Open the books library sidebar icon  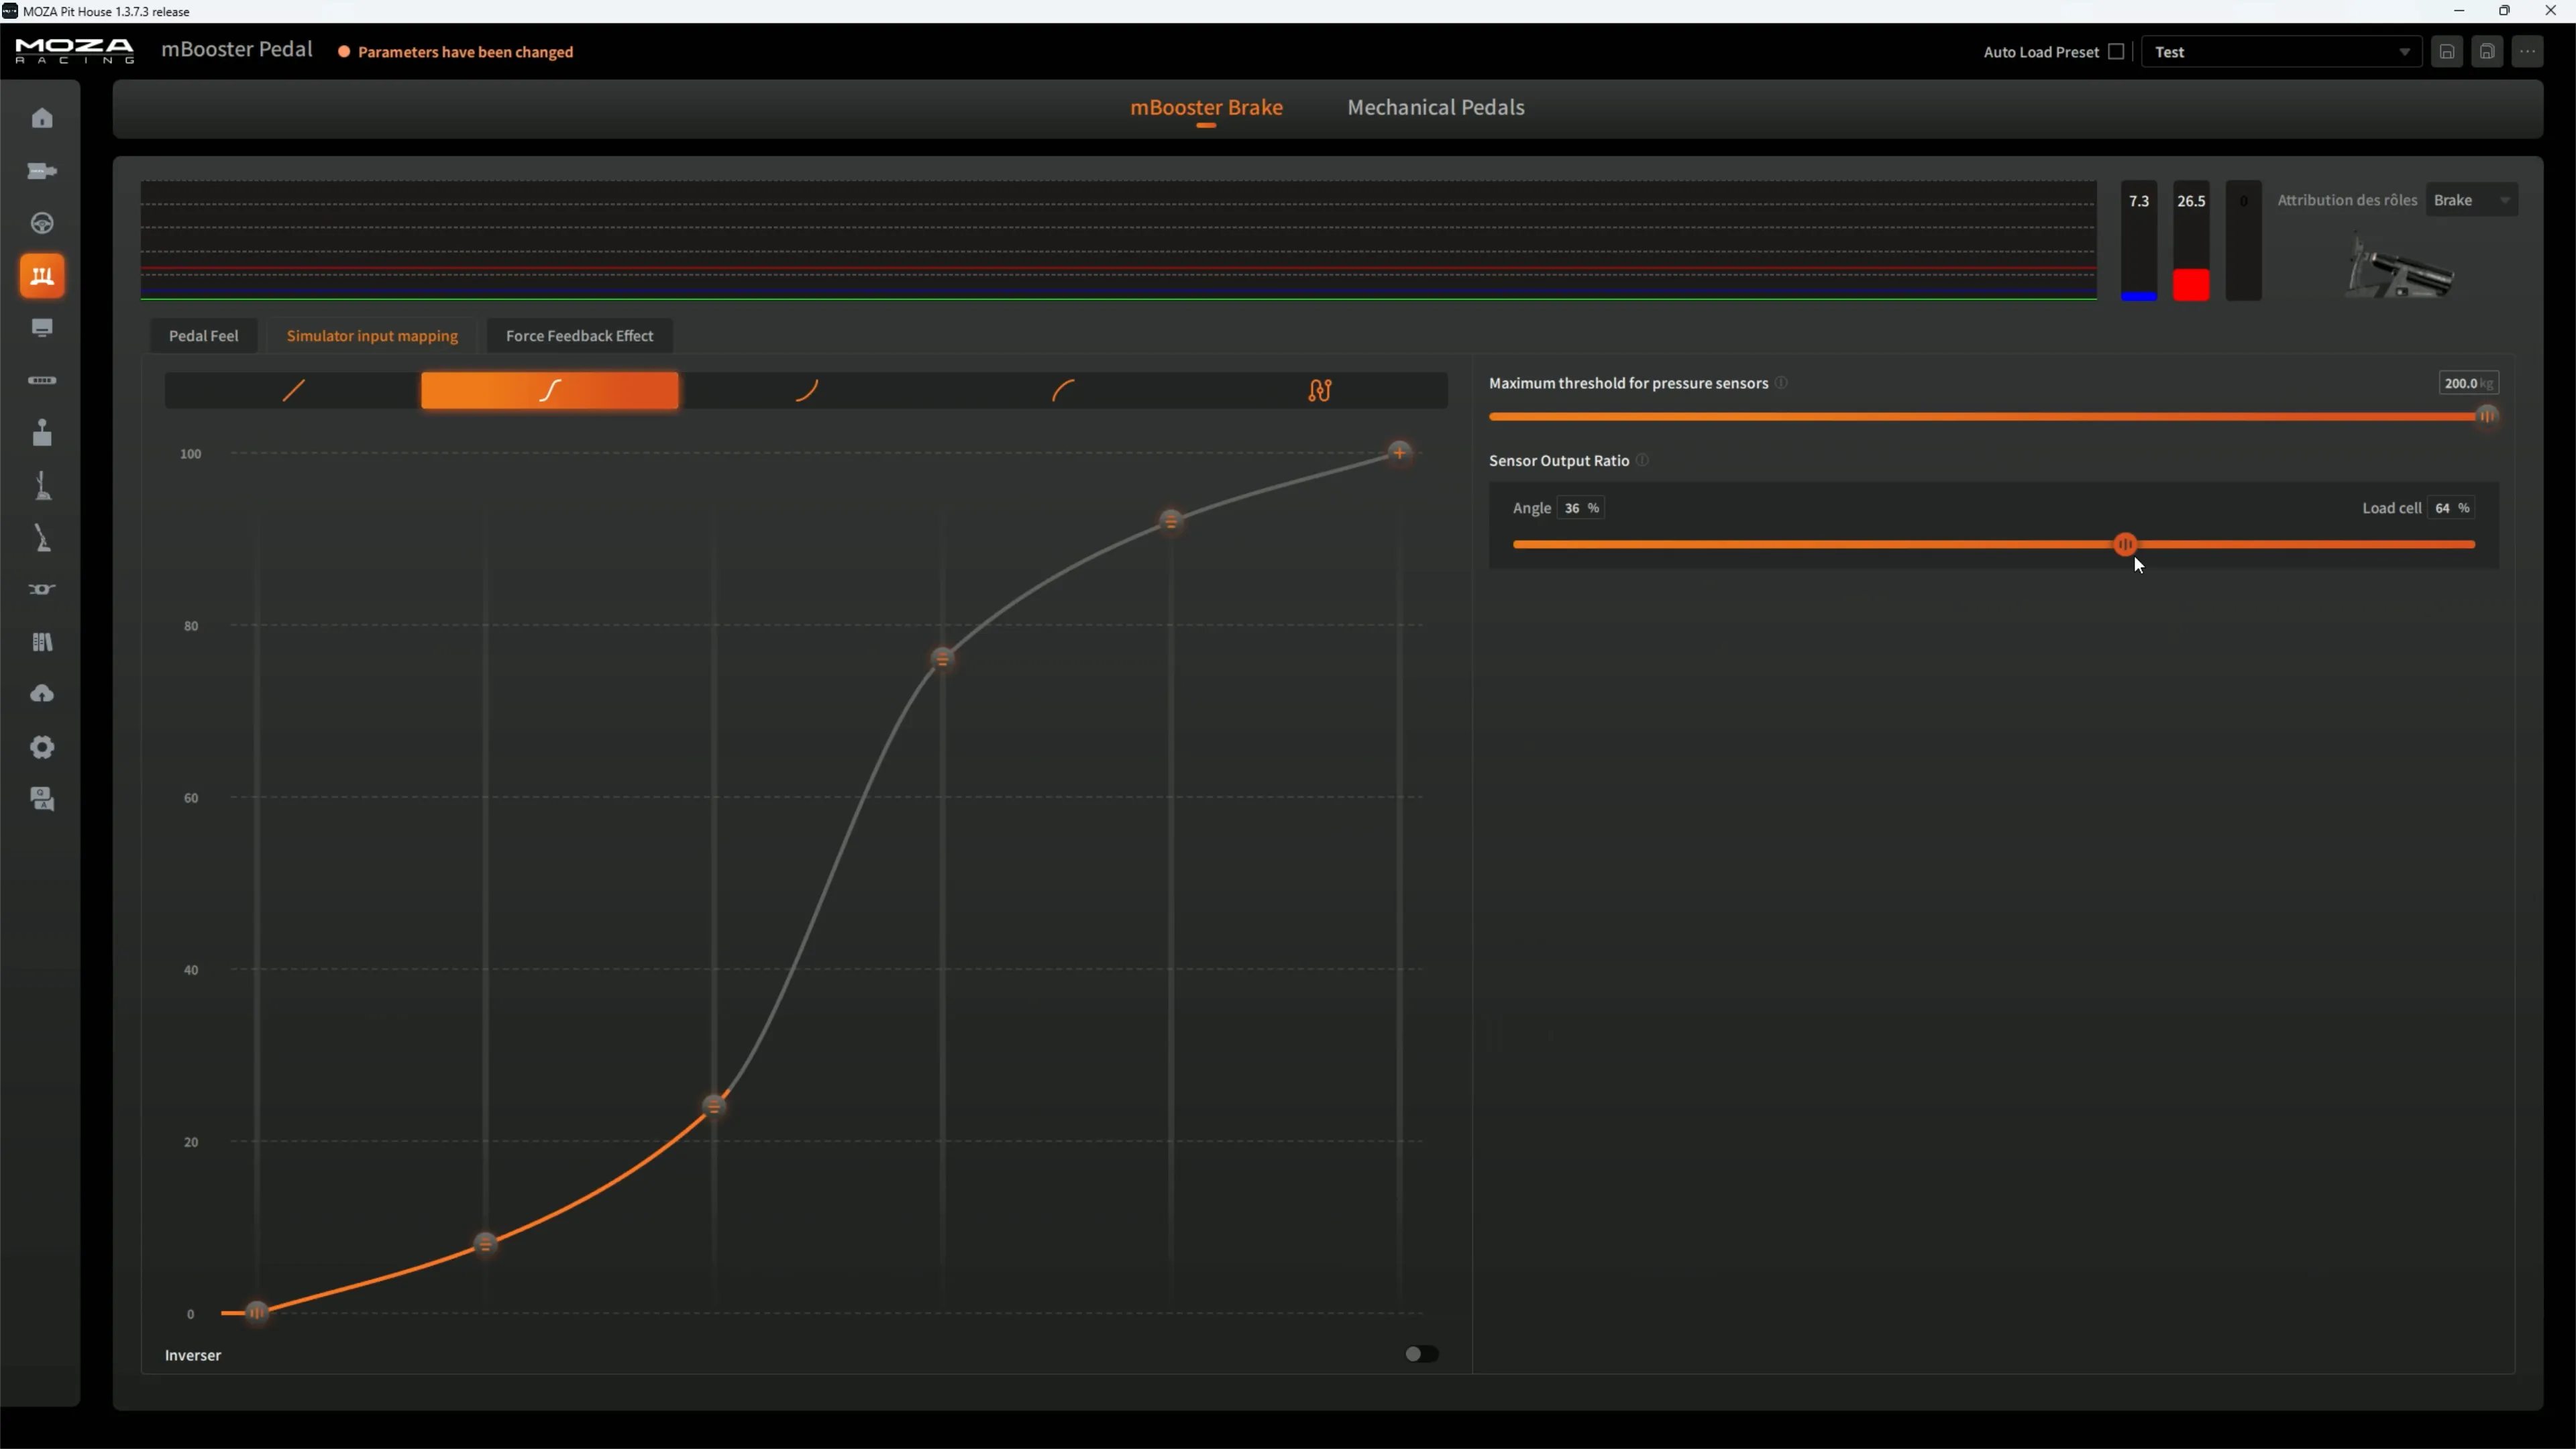[x=42, y=642]
